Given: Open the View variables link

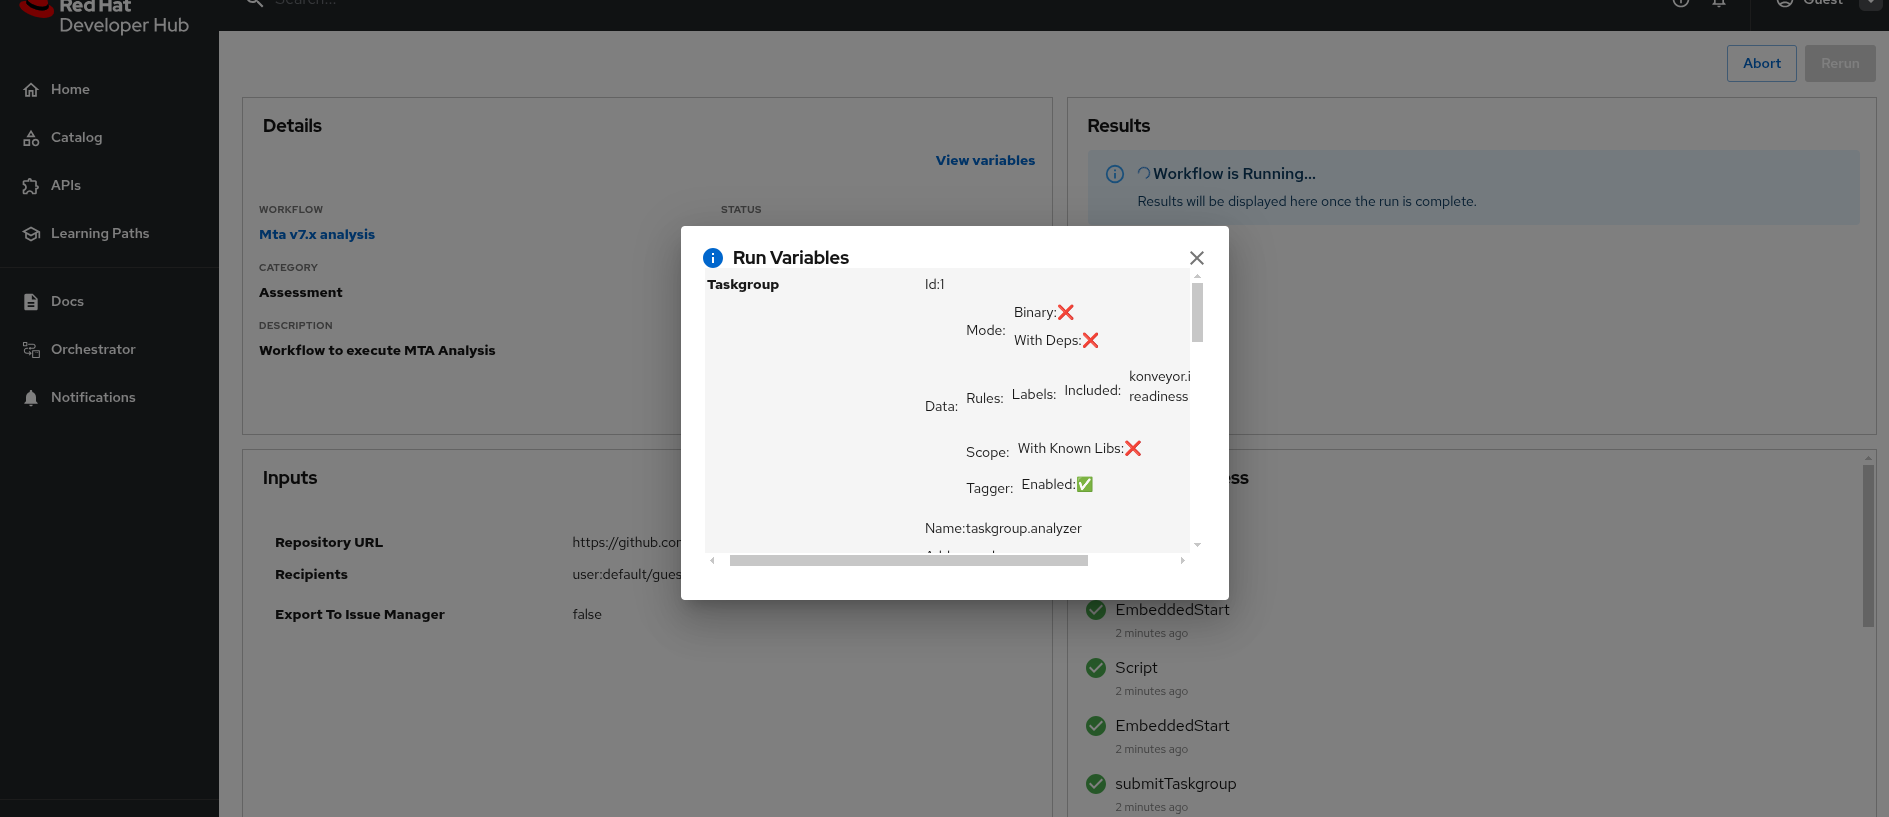Looking at the screenshot, I should click(985, 161).
